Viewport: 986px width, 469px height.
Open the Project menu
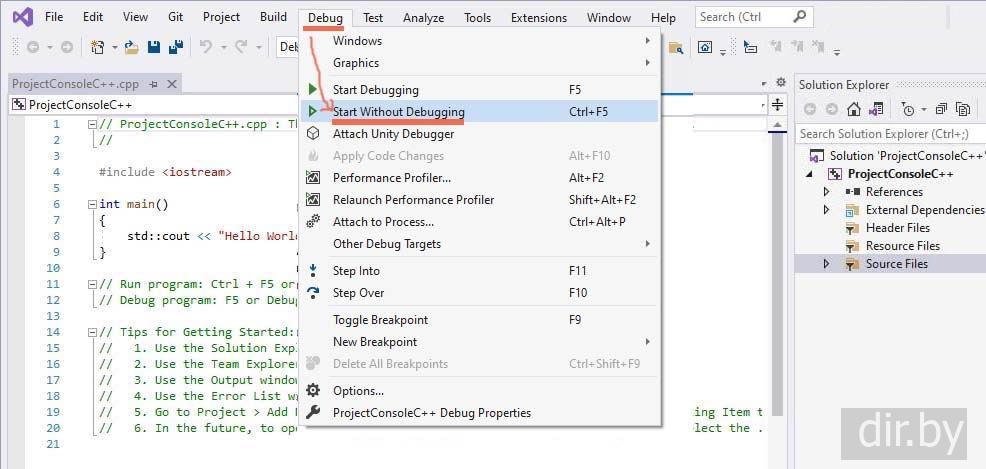[x=221, y=17]
